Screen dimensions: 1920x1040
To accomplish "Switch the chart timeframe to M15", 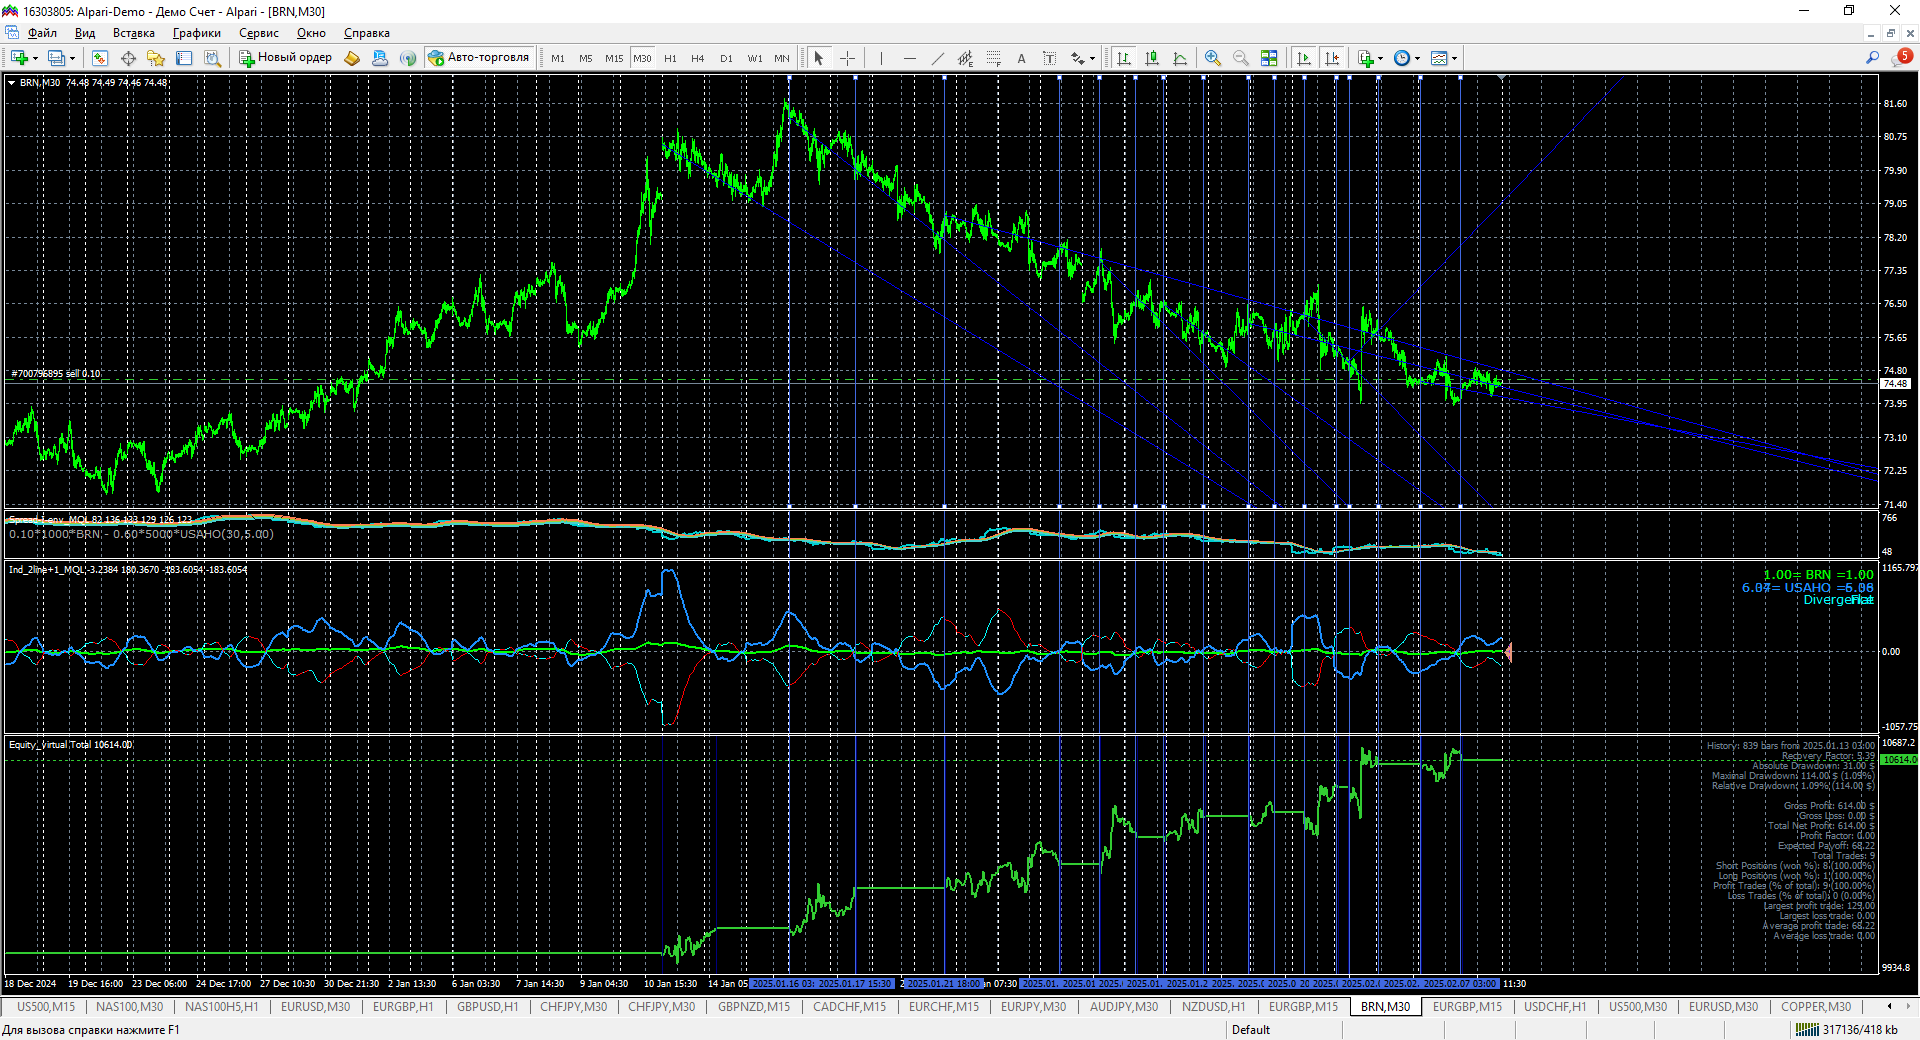I will pos(614,58).
